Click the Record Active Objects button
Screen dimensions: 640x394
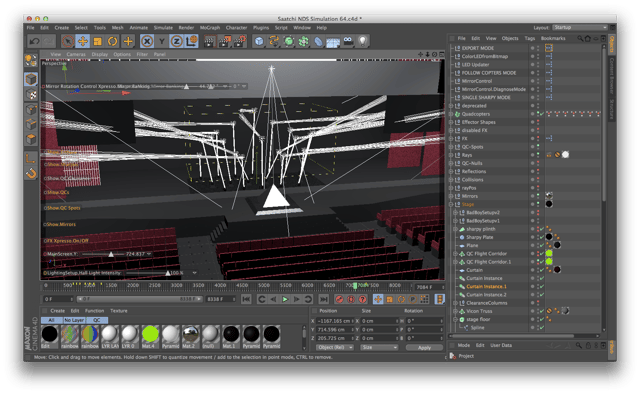tap(339, 299)
